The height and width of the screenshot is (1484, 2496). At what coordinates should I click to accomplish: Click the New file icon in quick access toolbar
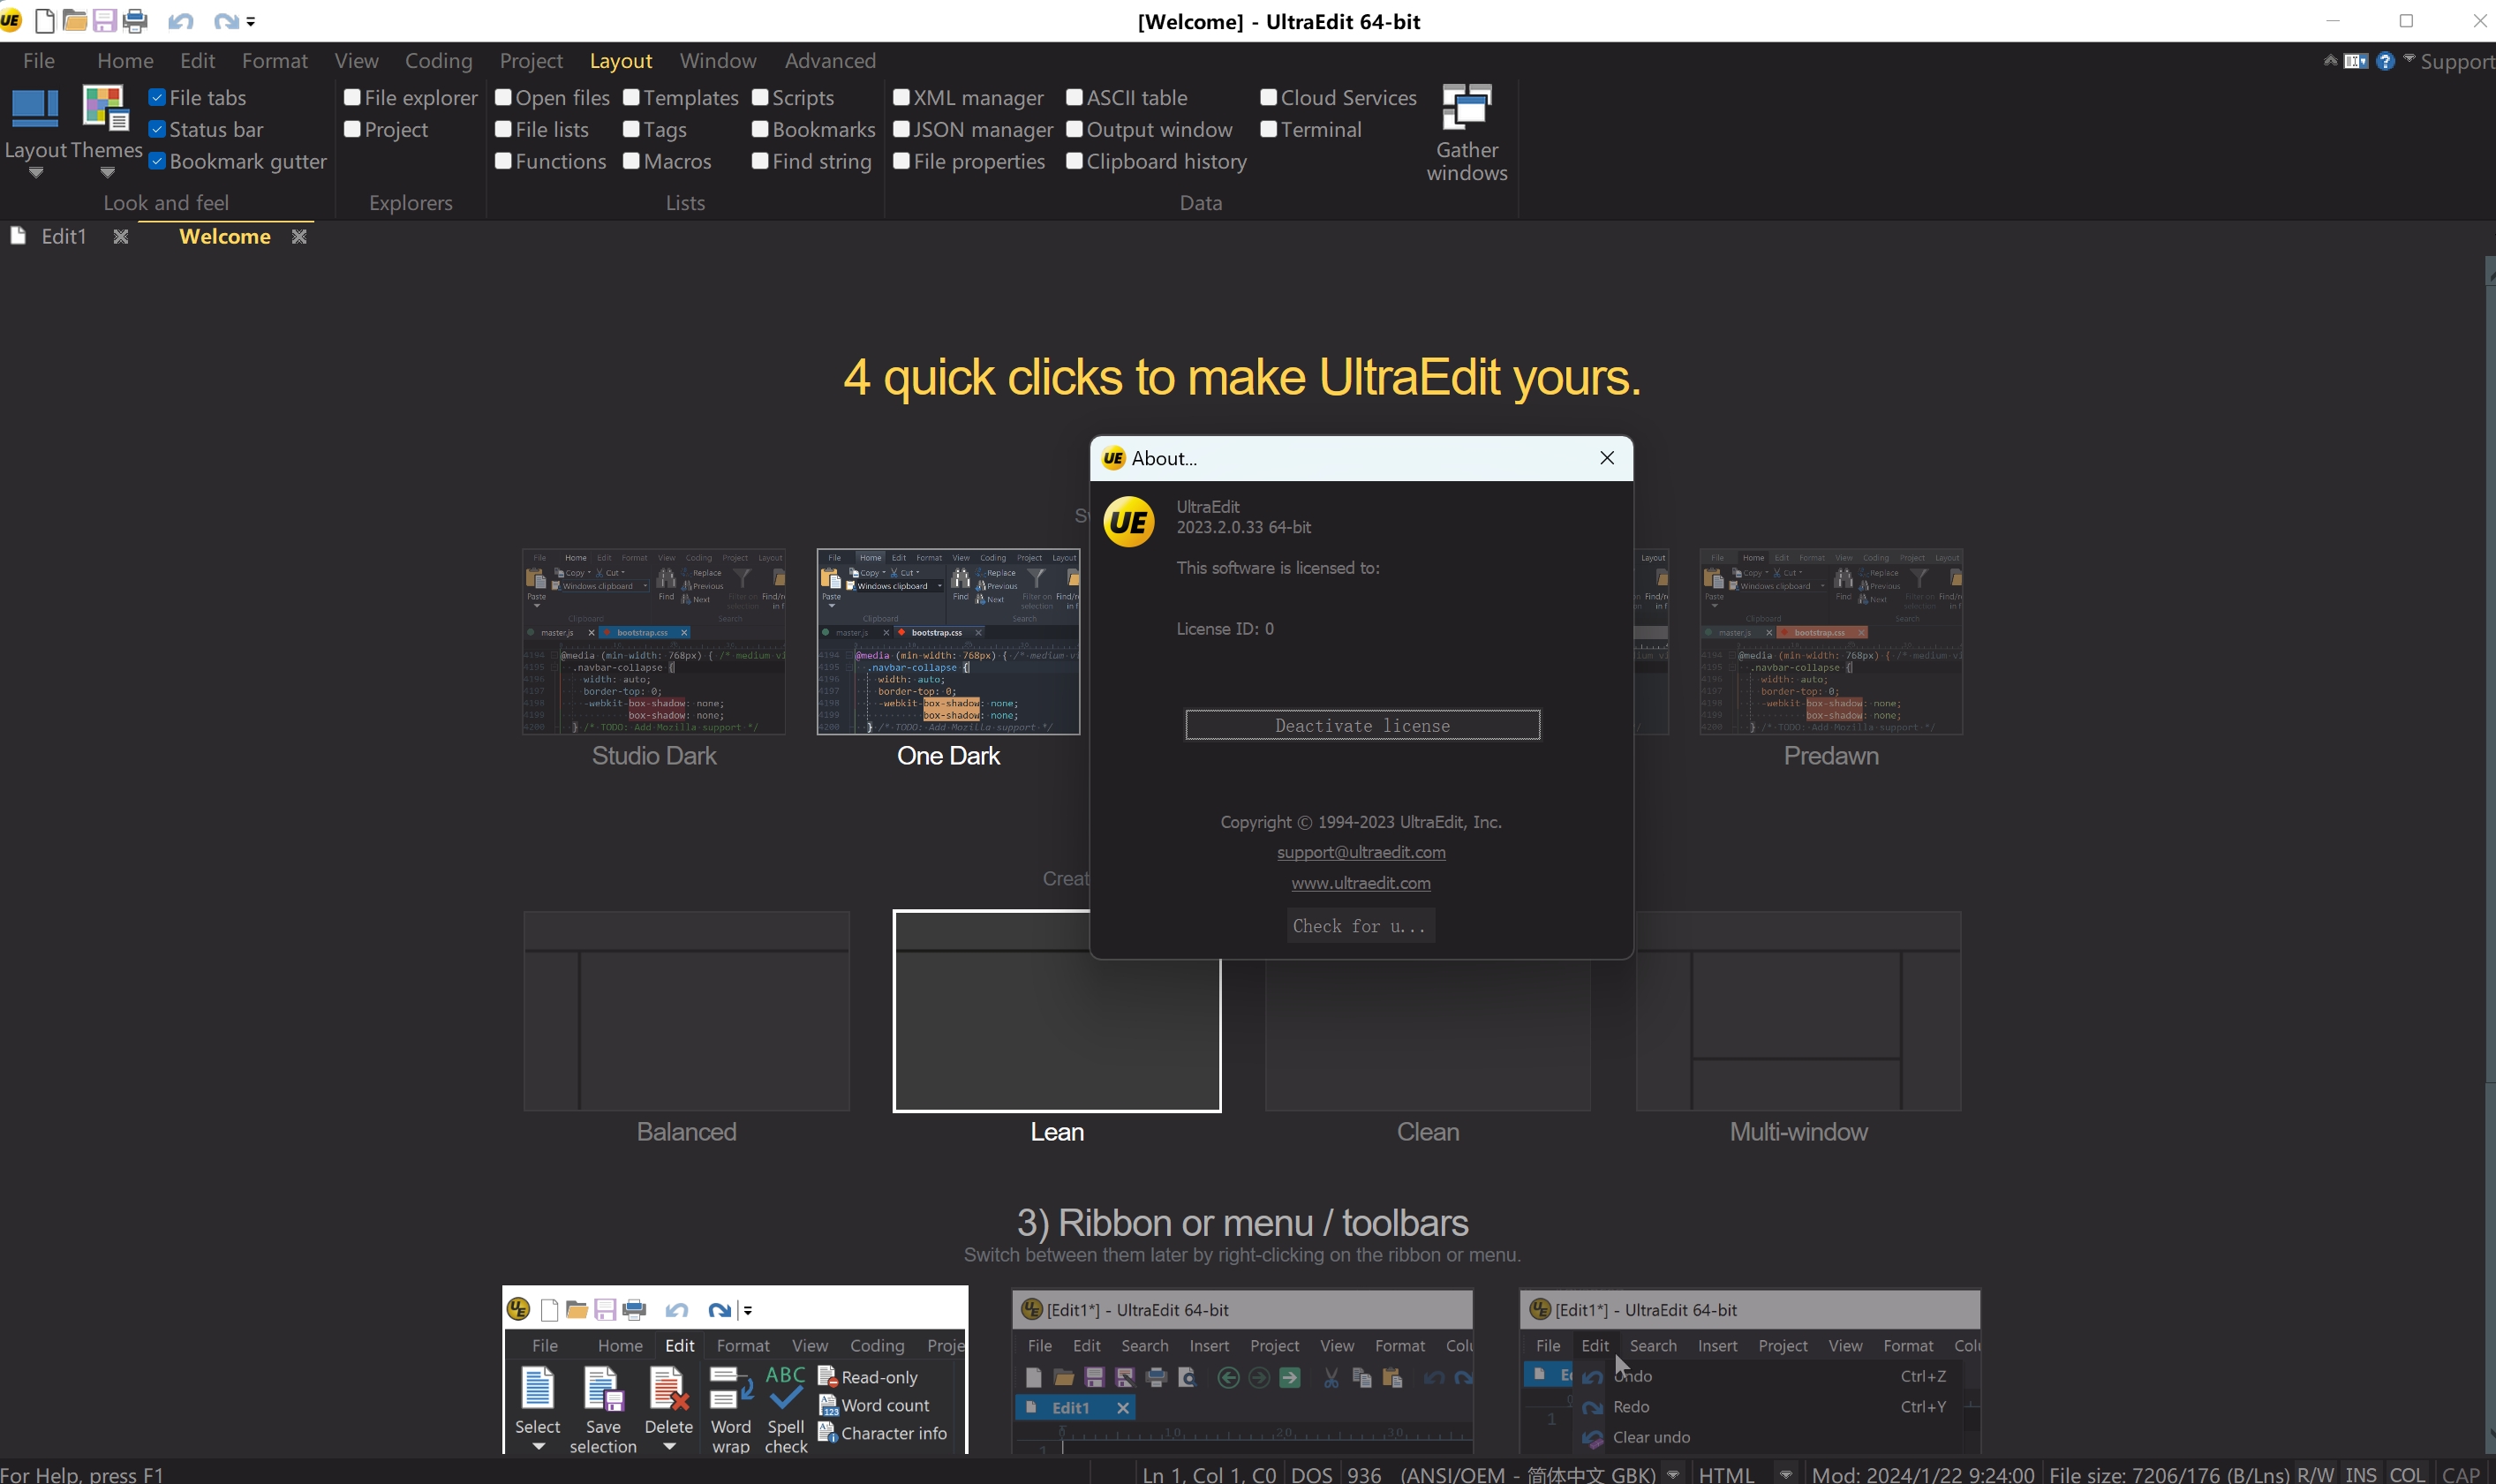(x=45, y=21)
